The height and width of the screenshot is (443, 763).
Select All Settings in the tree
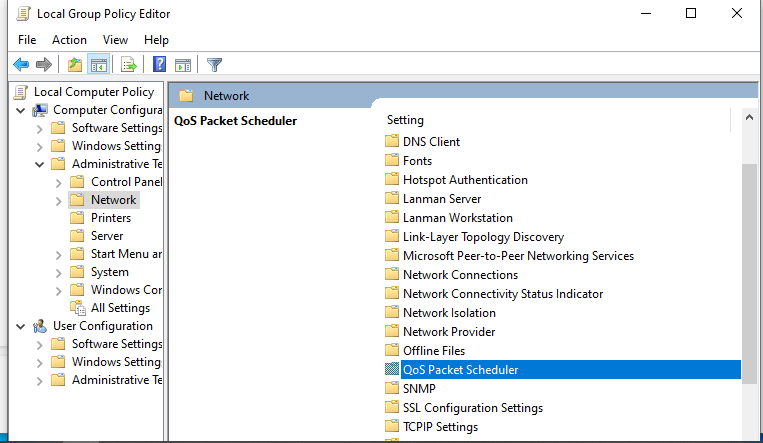click(120, 308)
